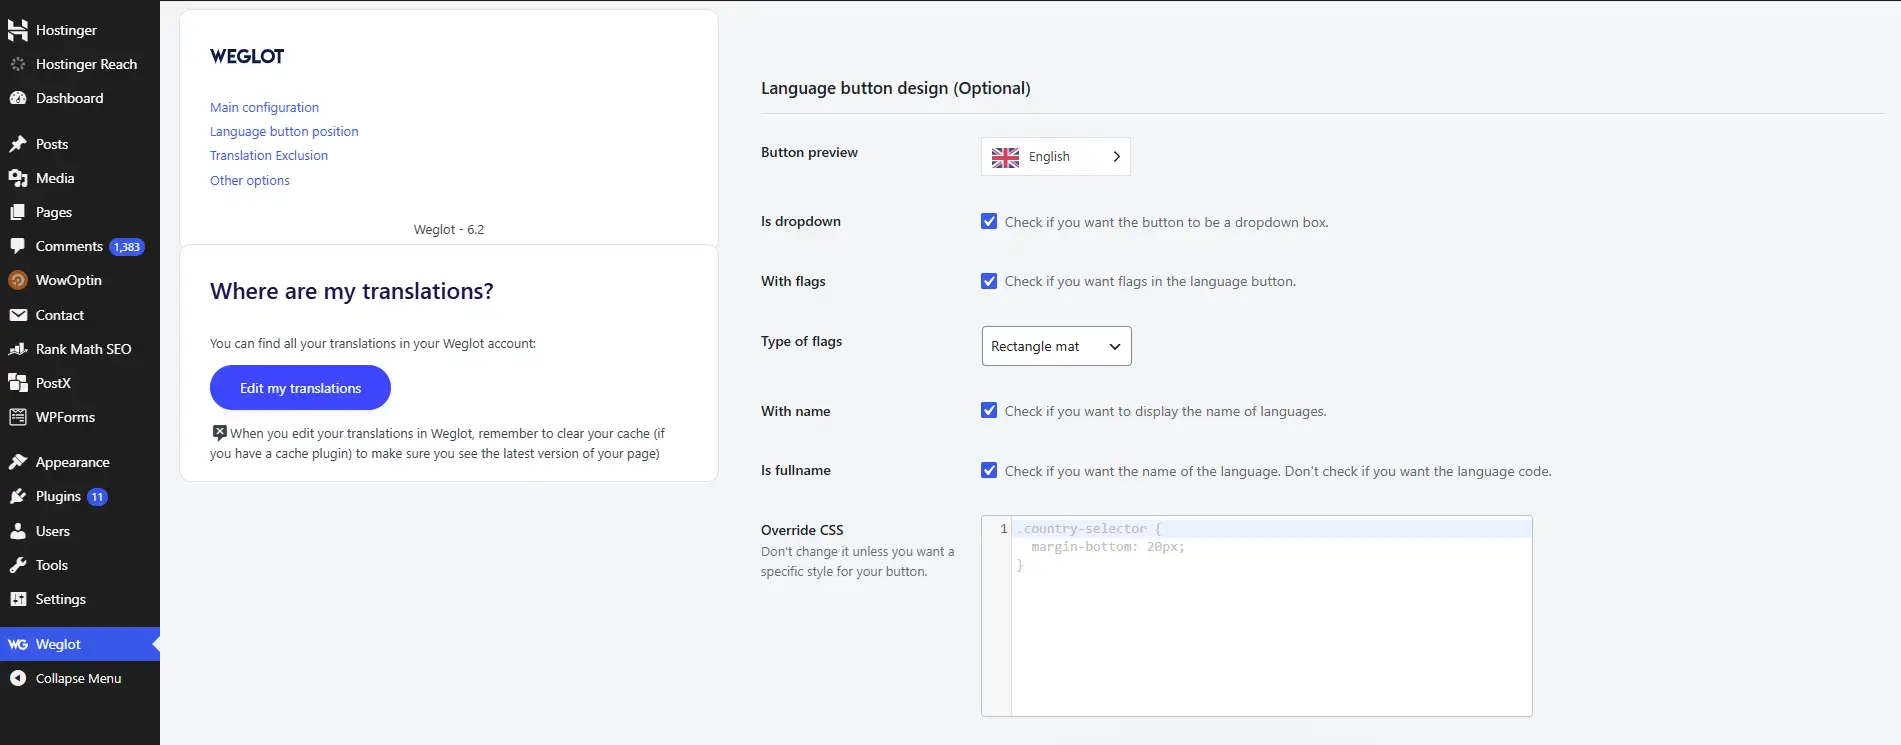This screenshot has height=745, width=1901.
Task: Open the WPForms menu
Action: pyautogui.click(x=80, y=417)
